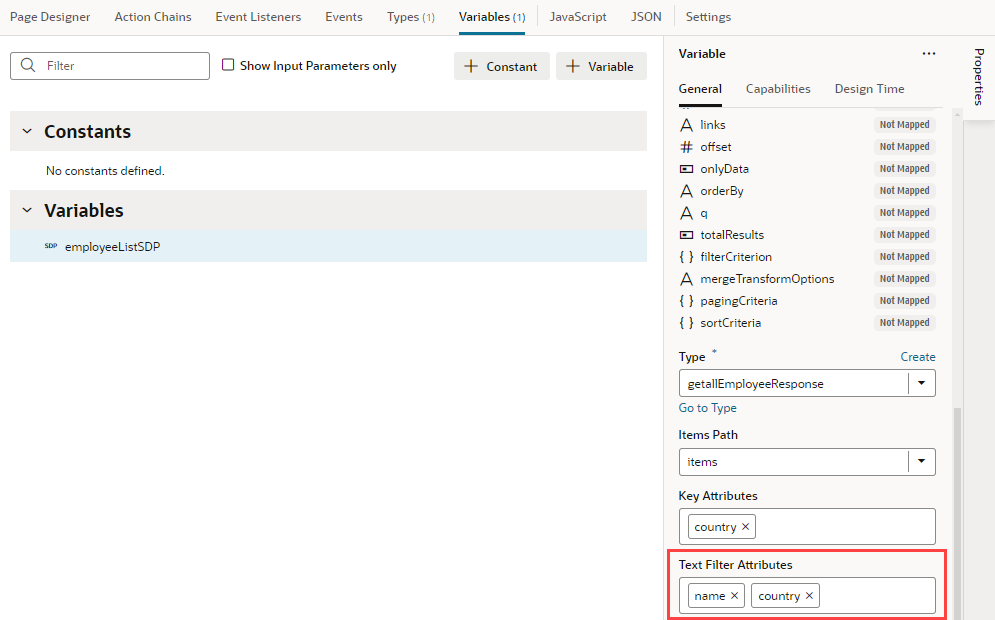This screenshot has width=995, height=620.
Task: Click the object braces icon next to sortCriteria
Action: tap(686, 323)
